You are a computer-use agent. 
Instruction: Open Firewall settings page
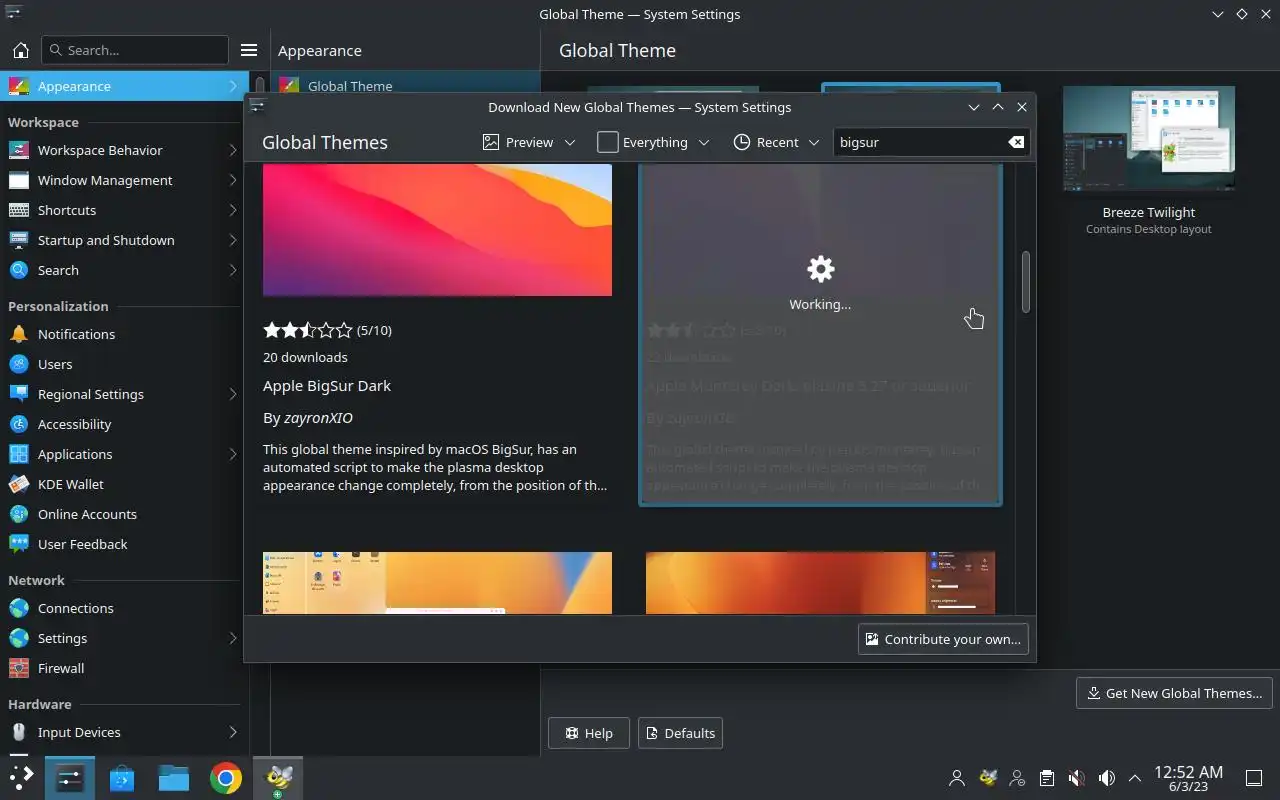click(x=124, y=668)
